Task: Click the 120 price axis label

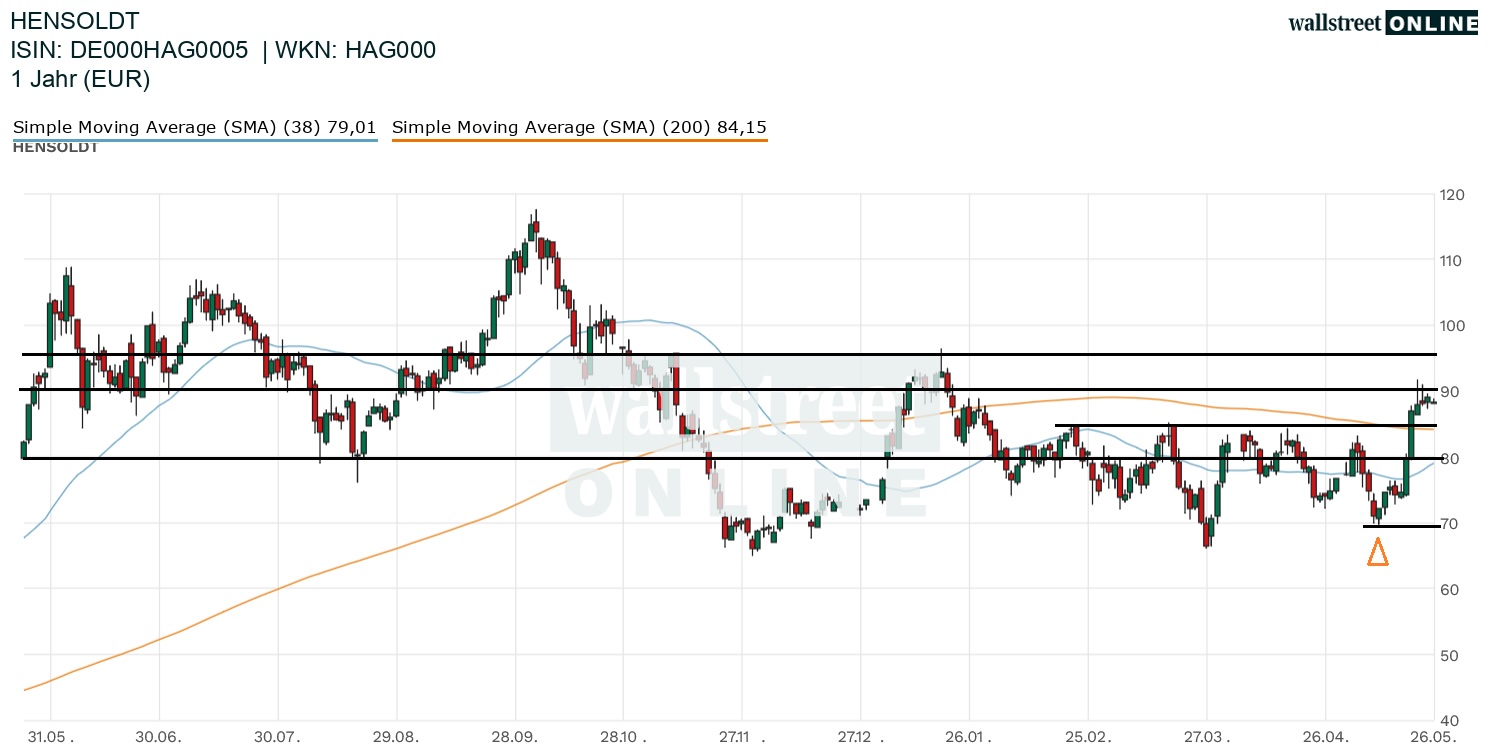Action: coord(1451,195)
